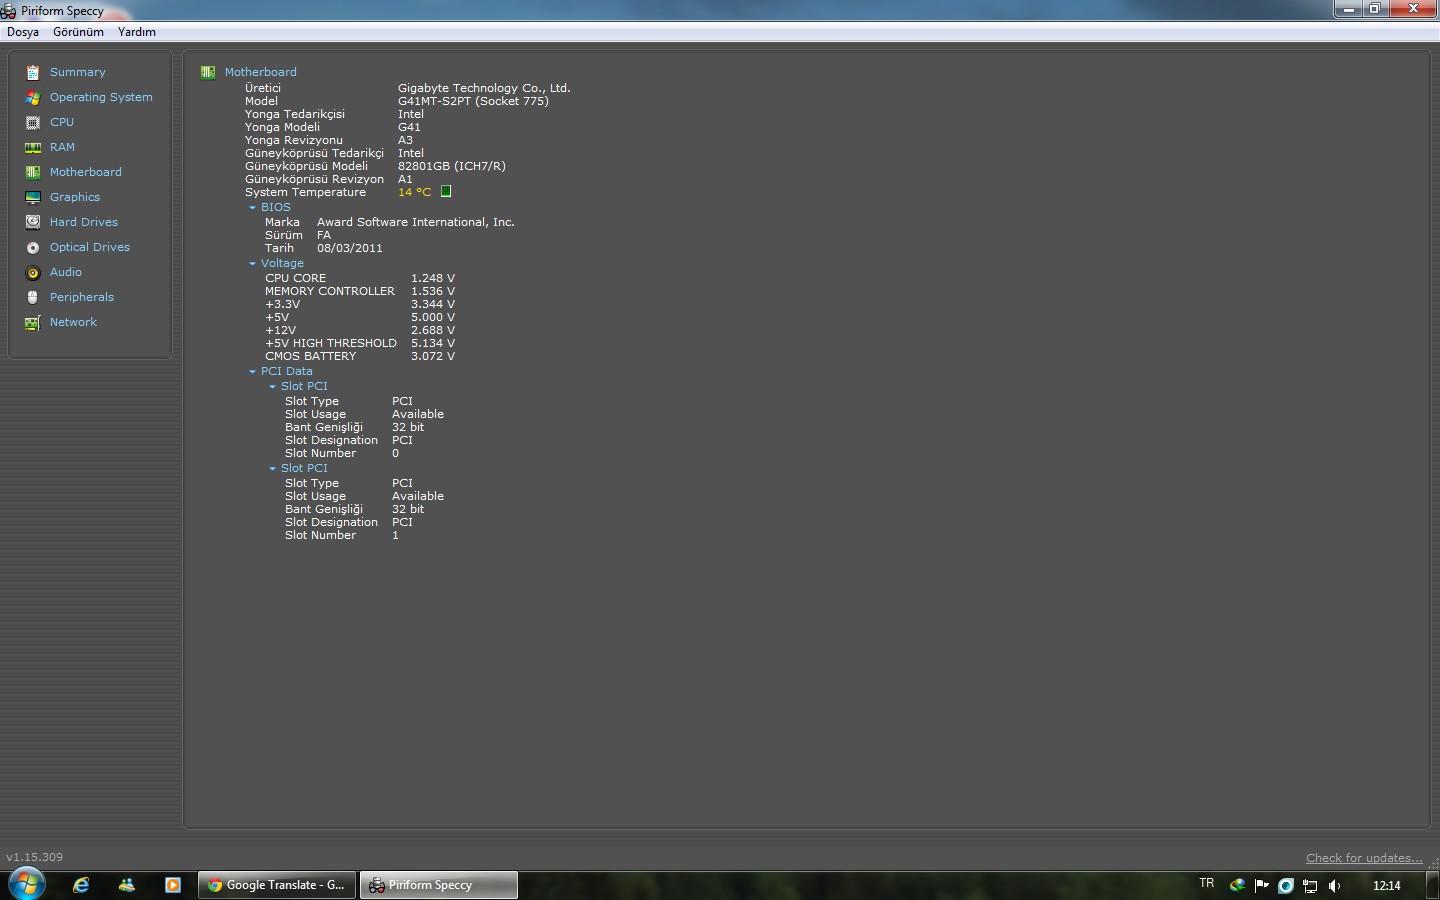Click the Güneyköprüsü Modeli value 82801GB (ICH7/R)
1440x900 pixels.
[x=452, y=166]
